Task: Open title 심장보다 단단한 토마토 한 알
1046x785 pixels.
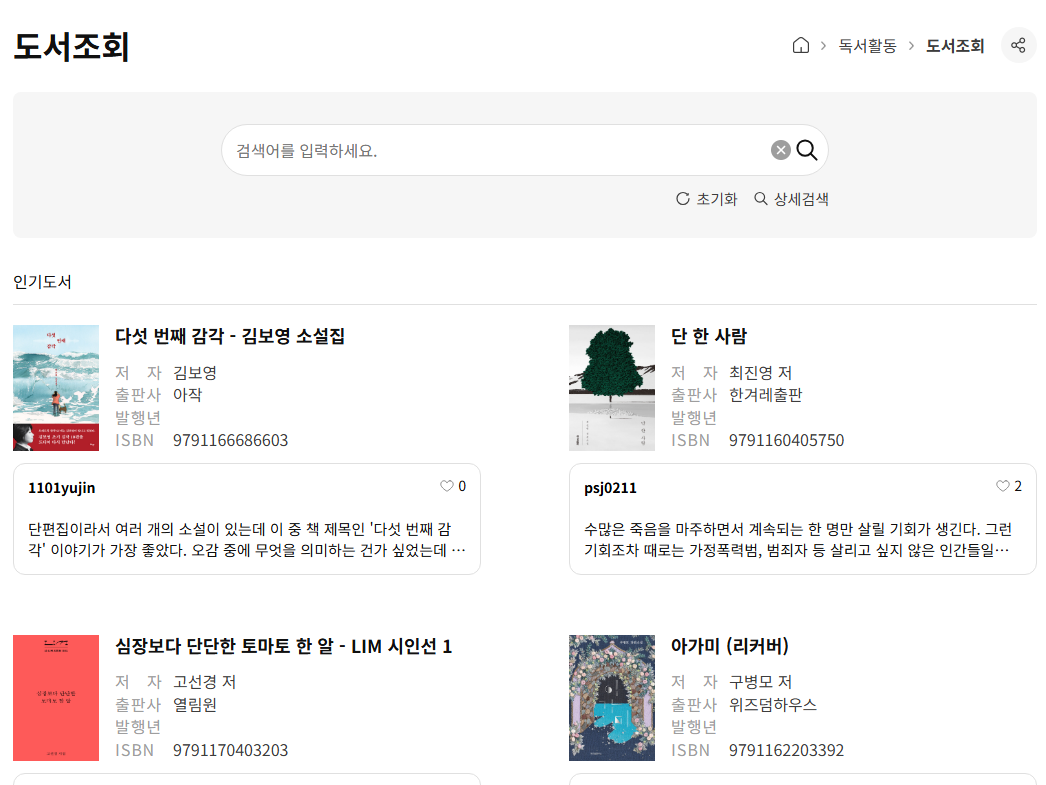Action: coord(284,646)
